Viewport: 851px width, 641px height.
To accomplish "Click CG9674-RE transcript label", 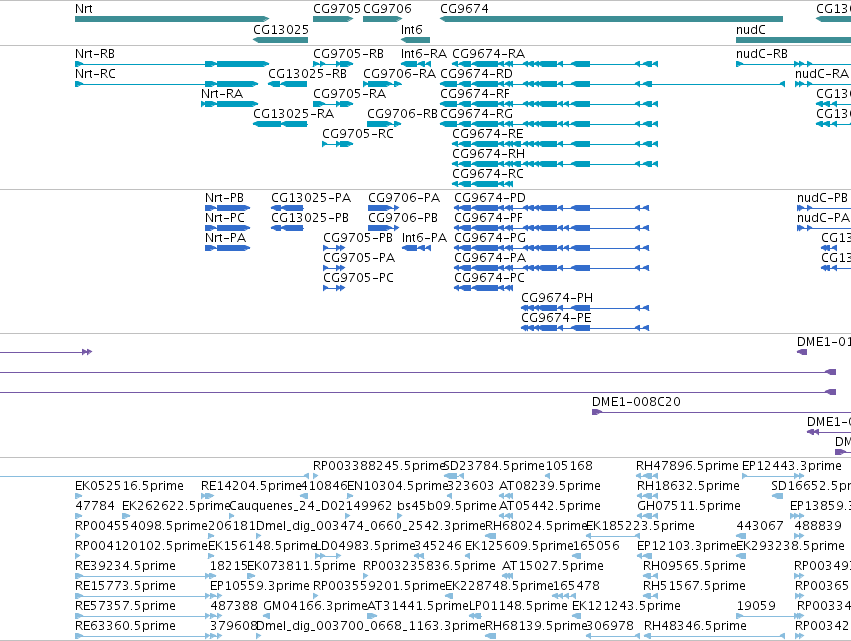I will tap(487, 134).
